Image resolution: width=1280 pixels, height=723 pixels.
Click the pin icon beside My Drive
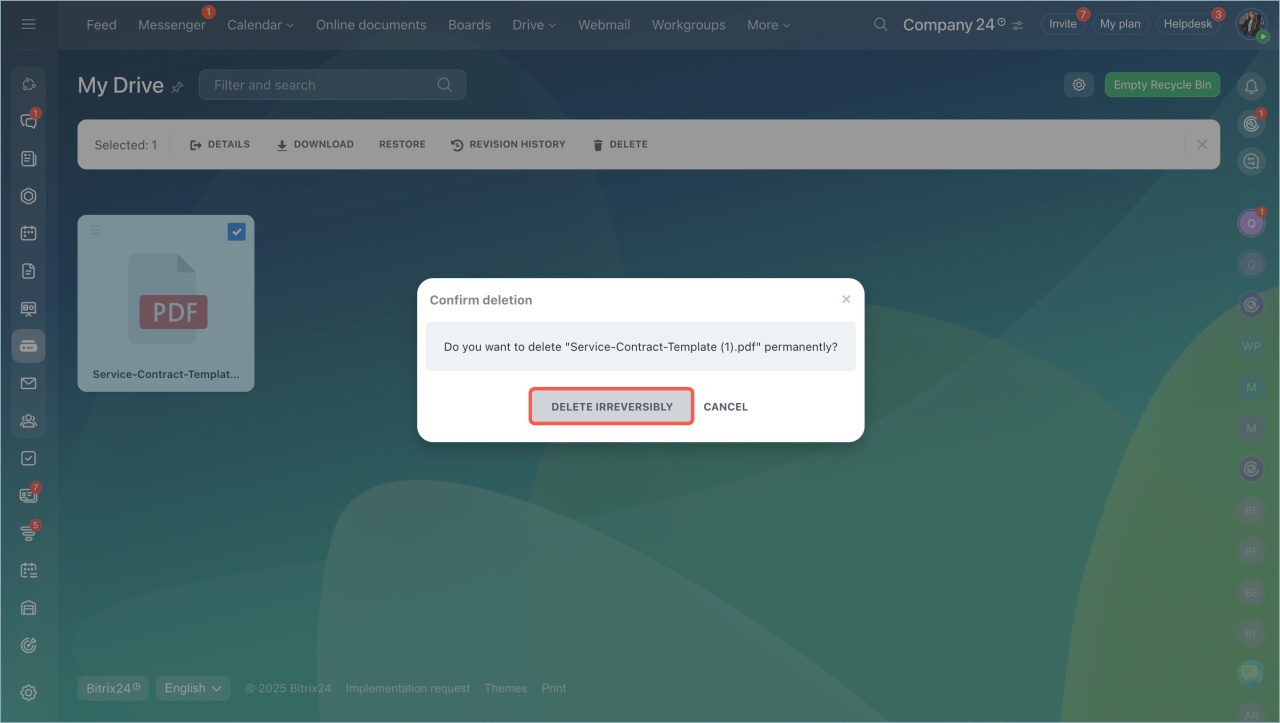click(x=177, y=87)
